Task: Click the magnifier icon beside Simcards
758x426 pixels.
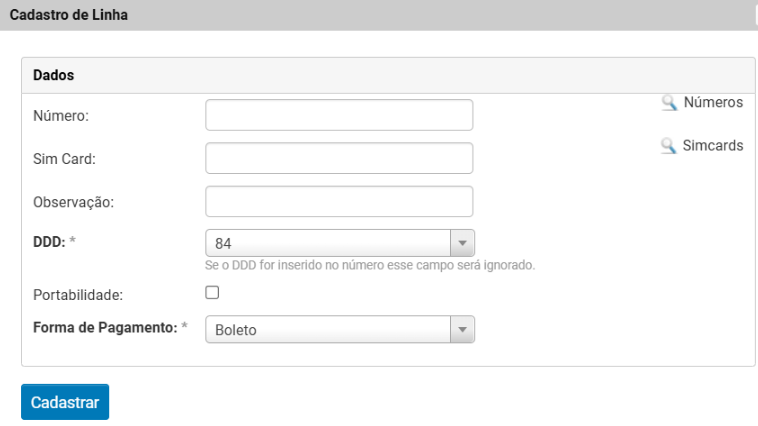Action: pyautogui.click(x=669, y=146)
